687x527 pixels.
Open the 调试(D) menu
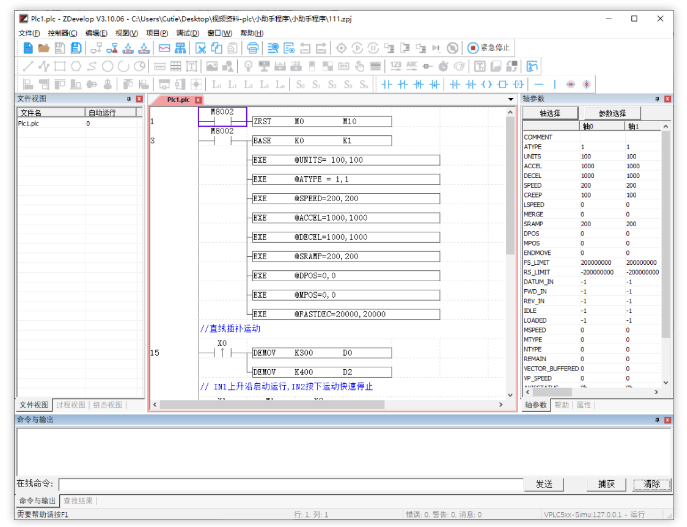click(187, 33)
